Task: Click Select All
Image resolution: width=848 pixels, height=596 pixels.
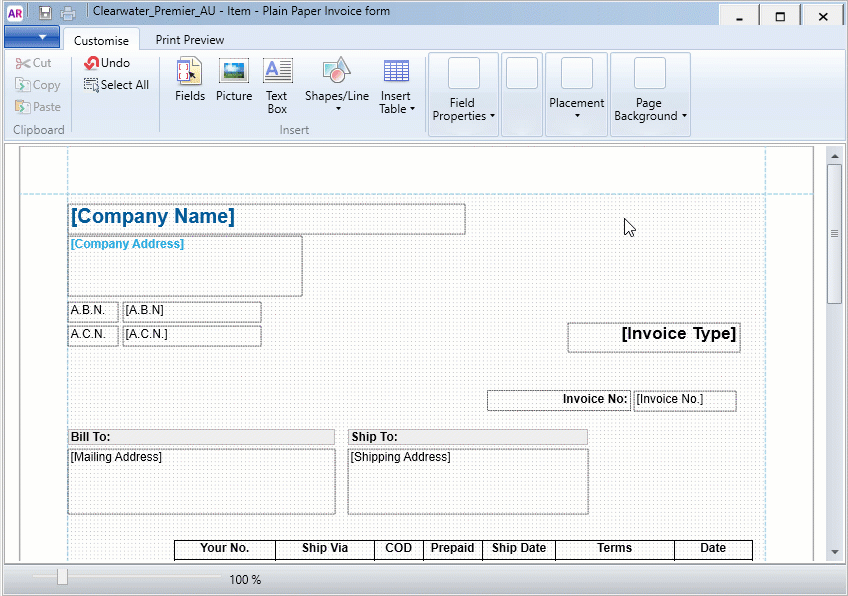Action: 116,85
